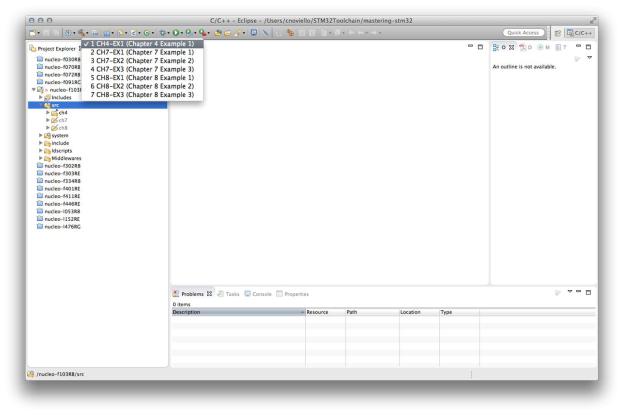Expand the ch8 folder arrow

[x=48, y=128]
